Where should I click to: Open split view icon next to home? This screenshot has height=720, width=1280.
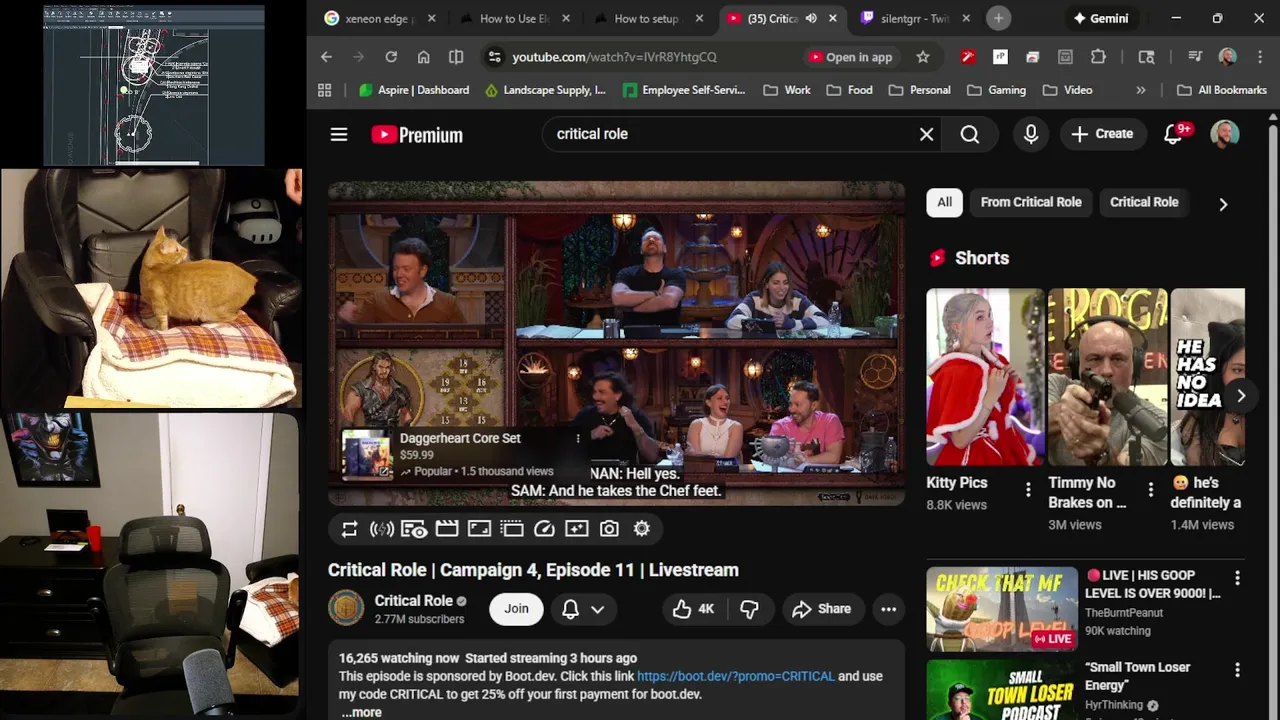(x=456, y=57)
